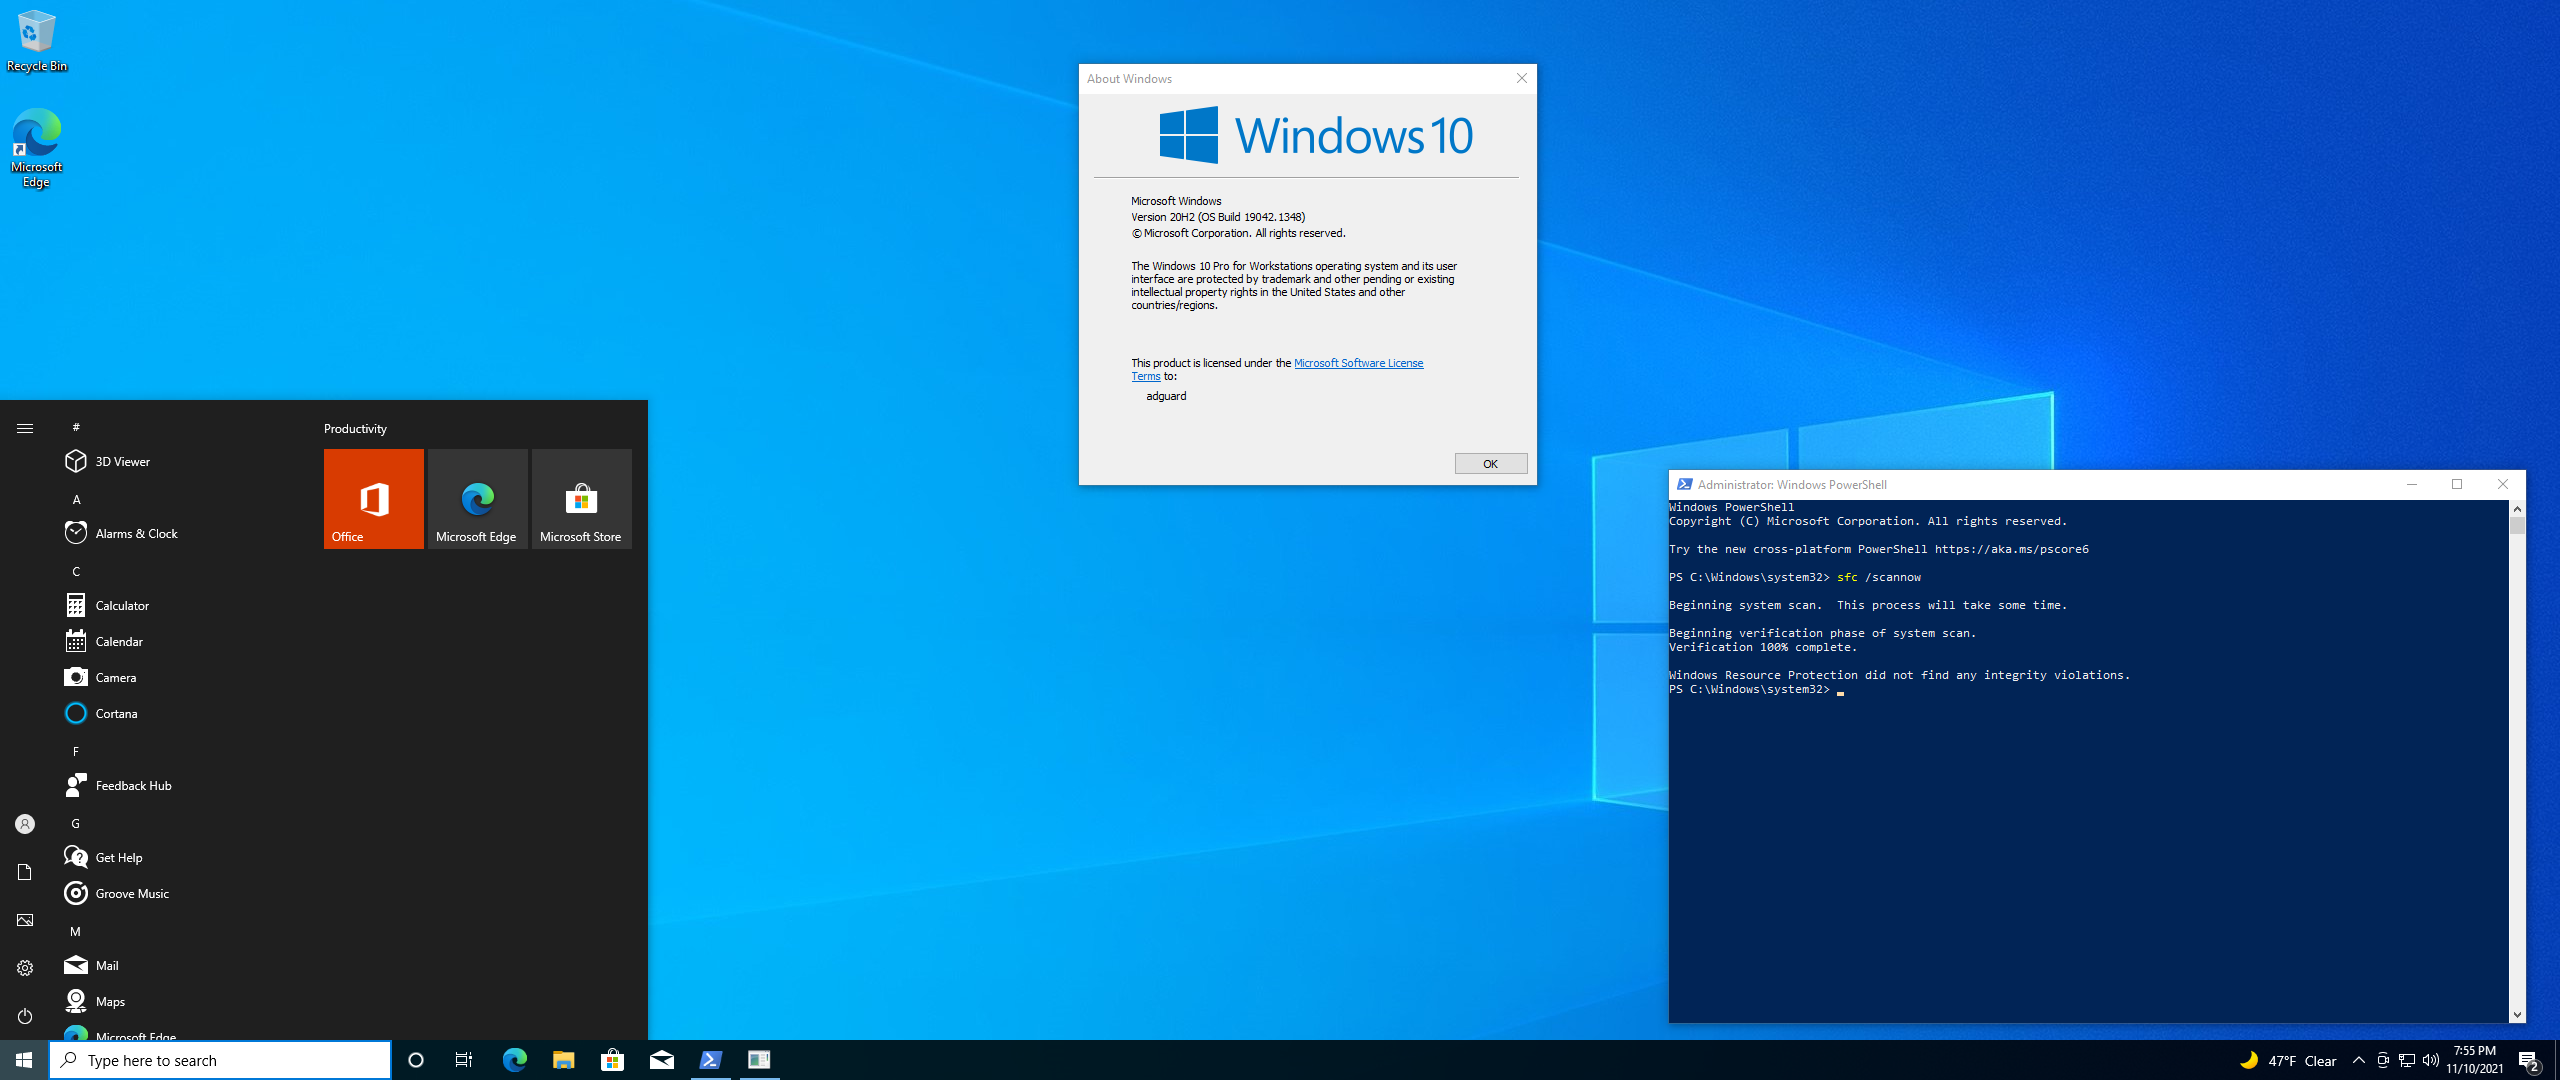Image resolution: width=2560 pixels, height=1080 pixels.
Task: Click the Microsoft Edge Start tile
Action: pyautogui.click(x=478, y=498)
